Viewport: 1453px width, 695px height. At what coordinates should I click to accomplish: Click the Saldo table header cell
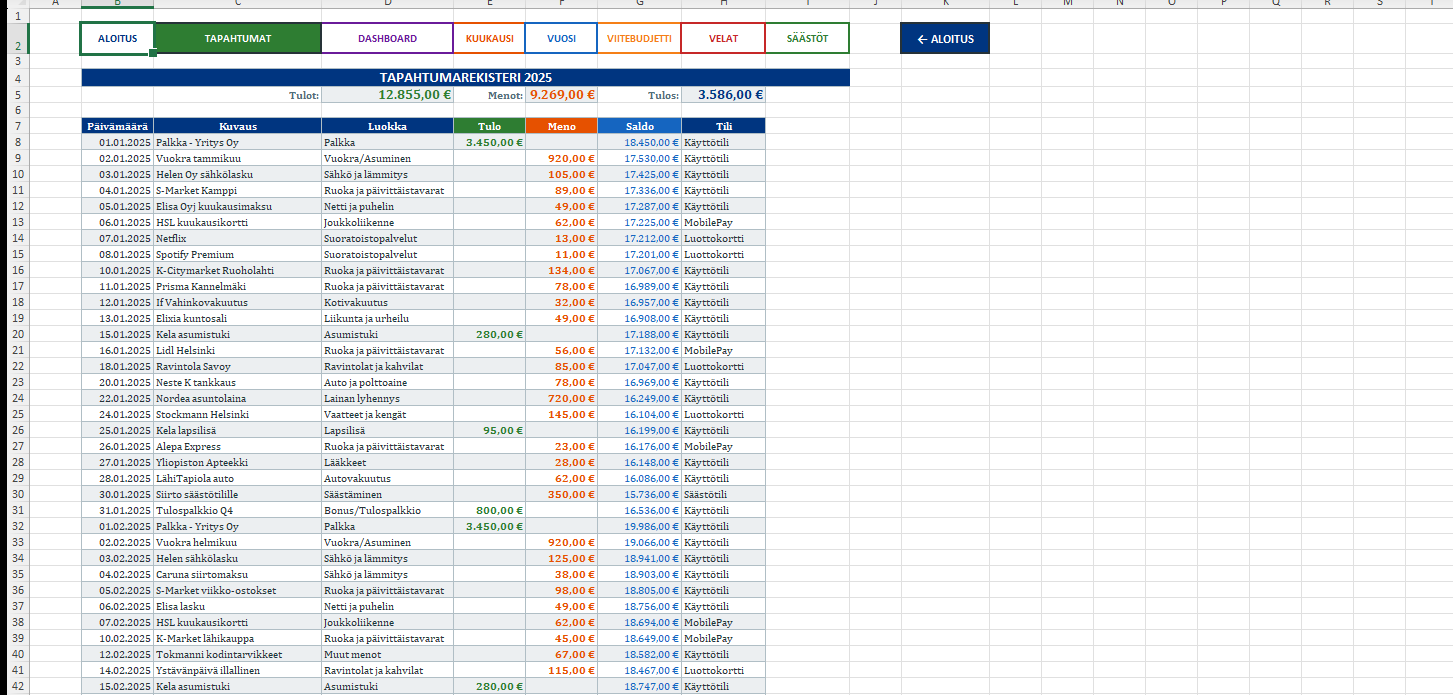point(639,126)
